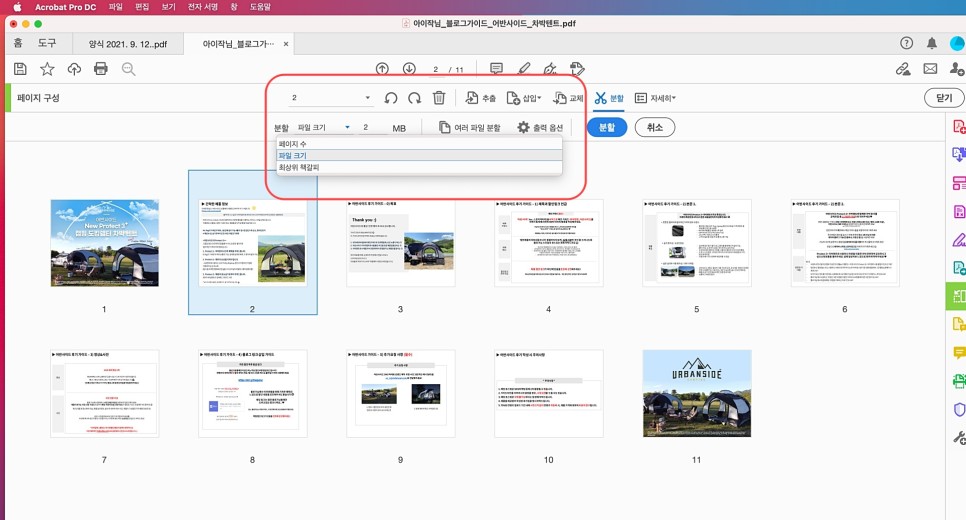Open the green Organize Pages sidebar tool
Screen dimensions: 966x520
[958, 296]
